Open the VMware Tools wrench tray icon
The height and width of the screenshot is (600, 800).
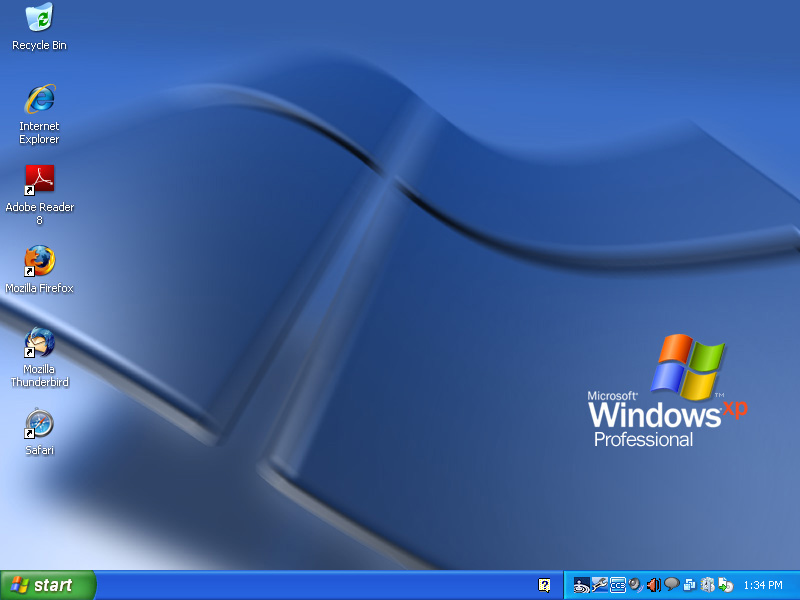click(x=598, y=585)
